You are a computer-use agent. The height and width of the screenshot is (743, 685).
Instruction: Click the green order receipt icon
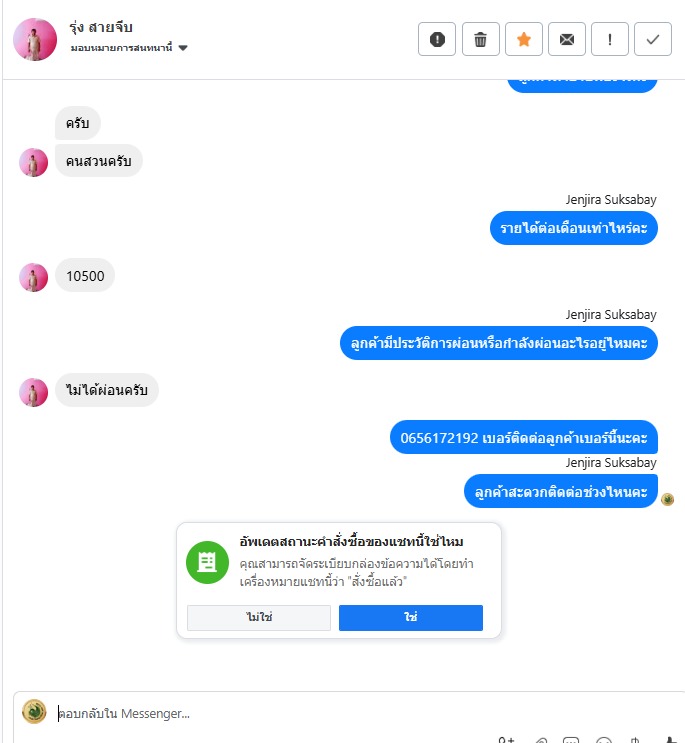[x=207, y=562]
